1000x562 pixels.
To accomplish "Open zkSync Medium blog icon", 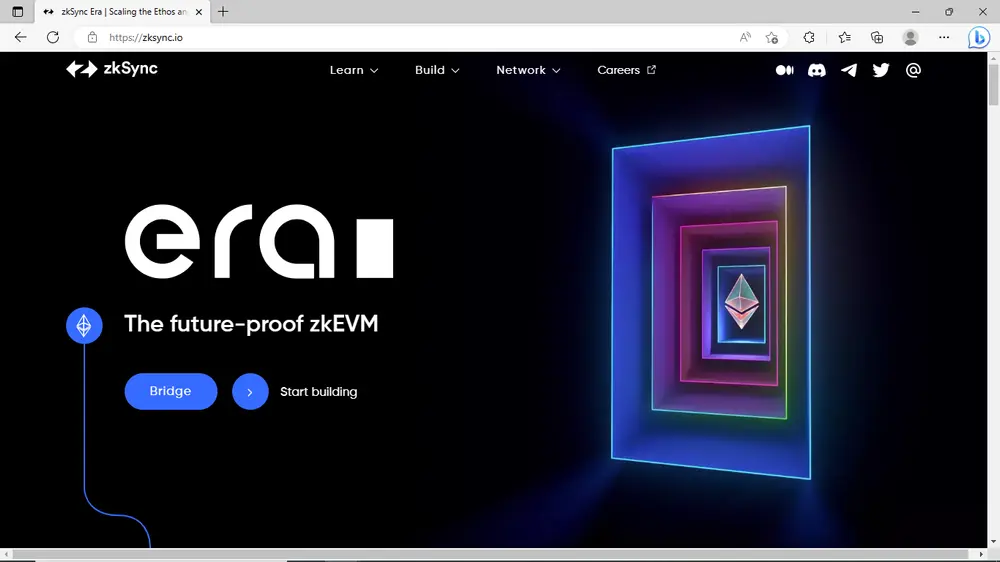I will coord(785,70).
